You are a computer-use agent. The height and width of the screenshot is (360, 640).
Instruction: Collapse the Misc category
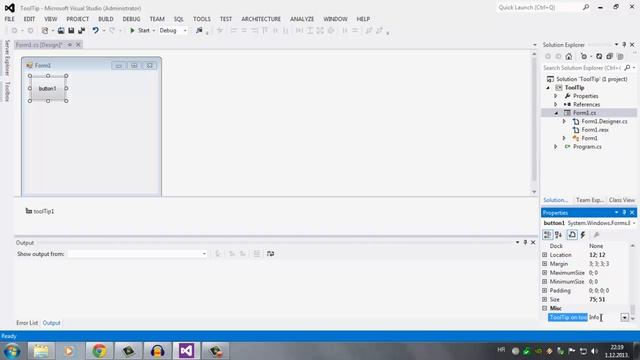coord(544,309)
